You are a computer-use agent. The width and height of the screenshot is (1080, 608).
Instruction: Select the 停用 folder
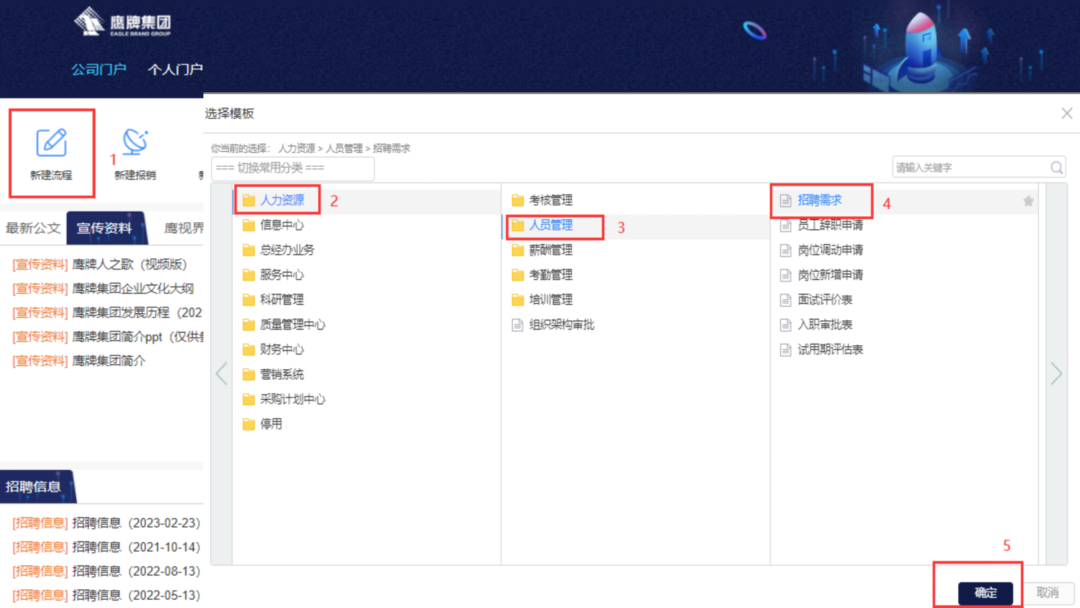tap(262, 423)
